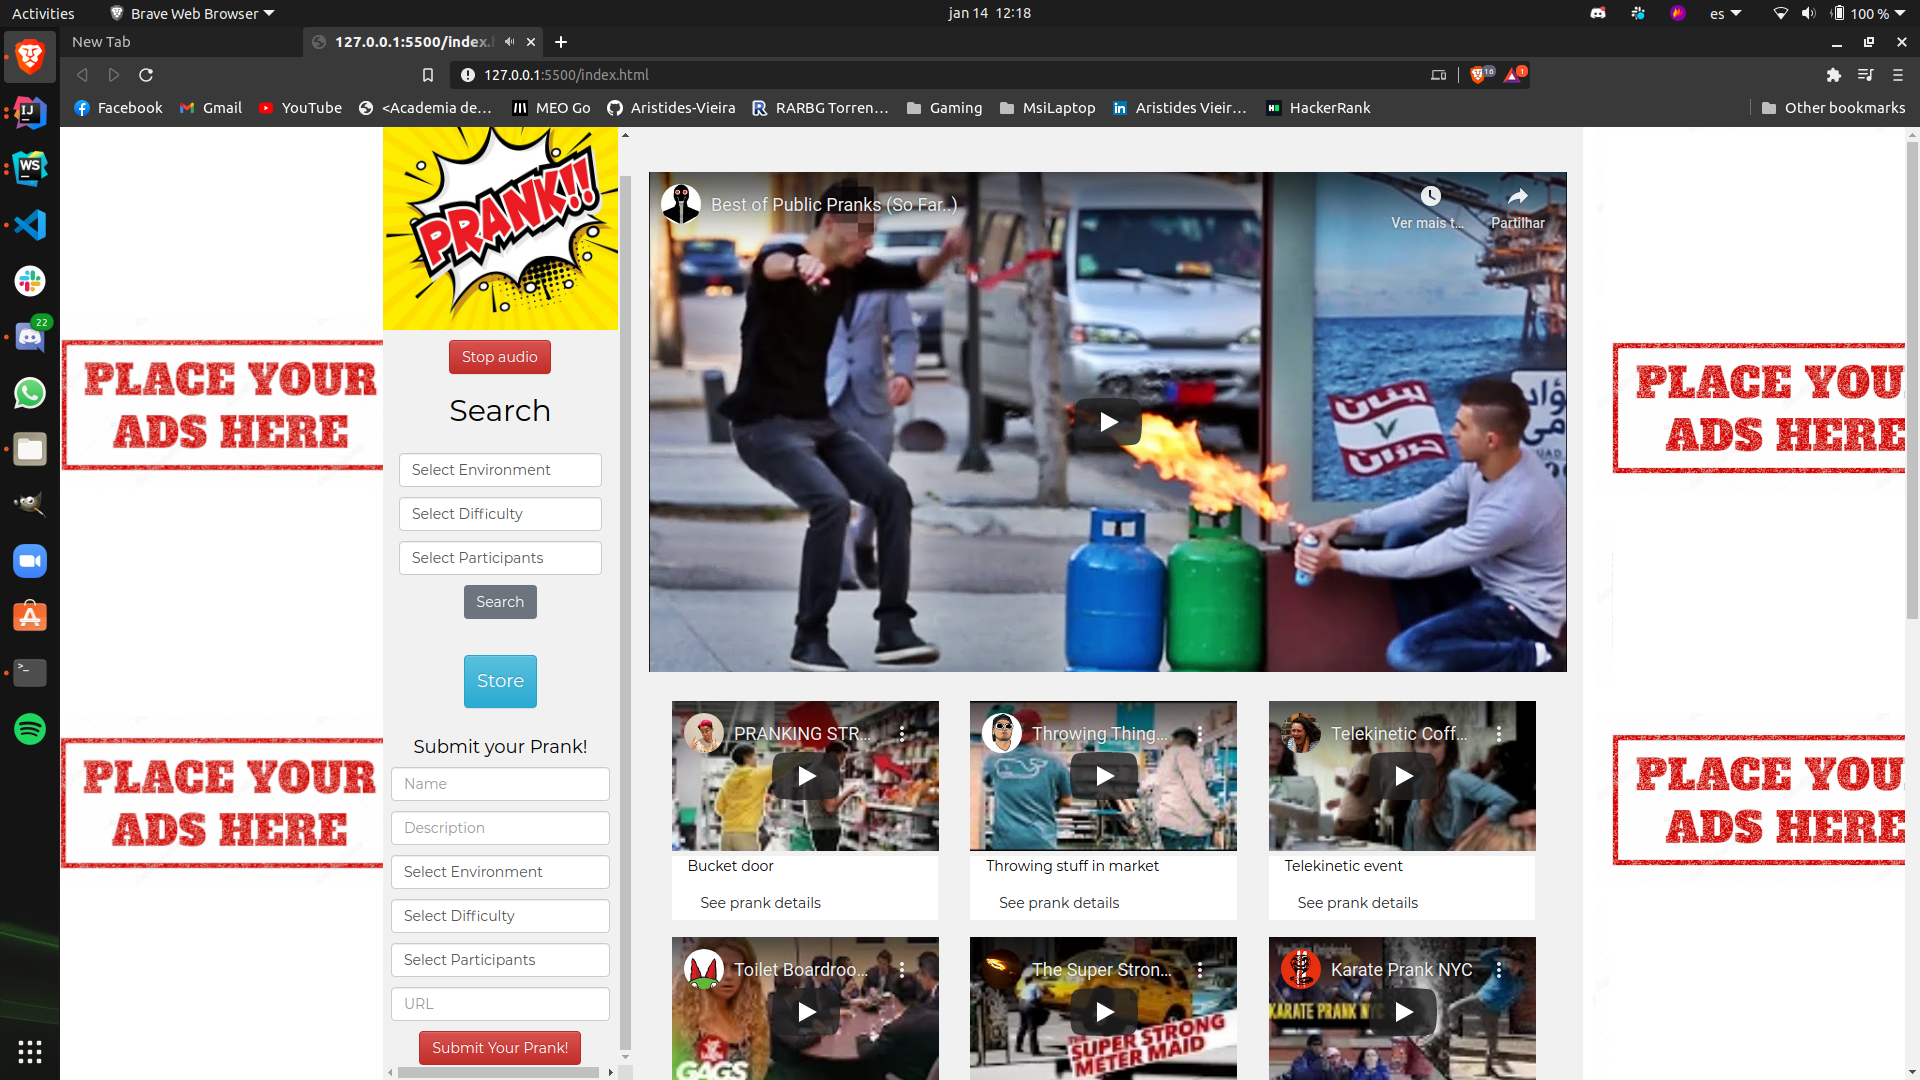This screenshot has width=1920, height=1080.
Task: Play the Best of Public Pranks video
Action: click(1108, 422)
